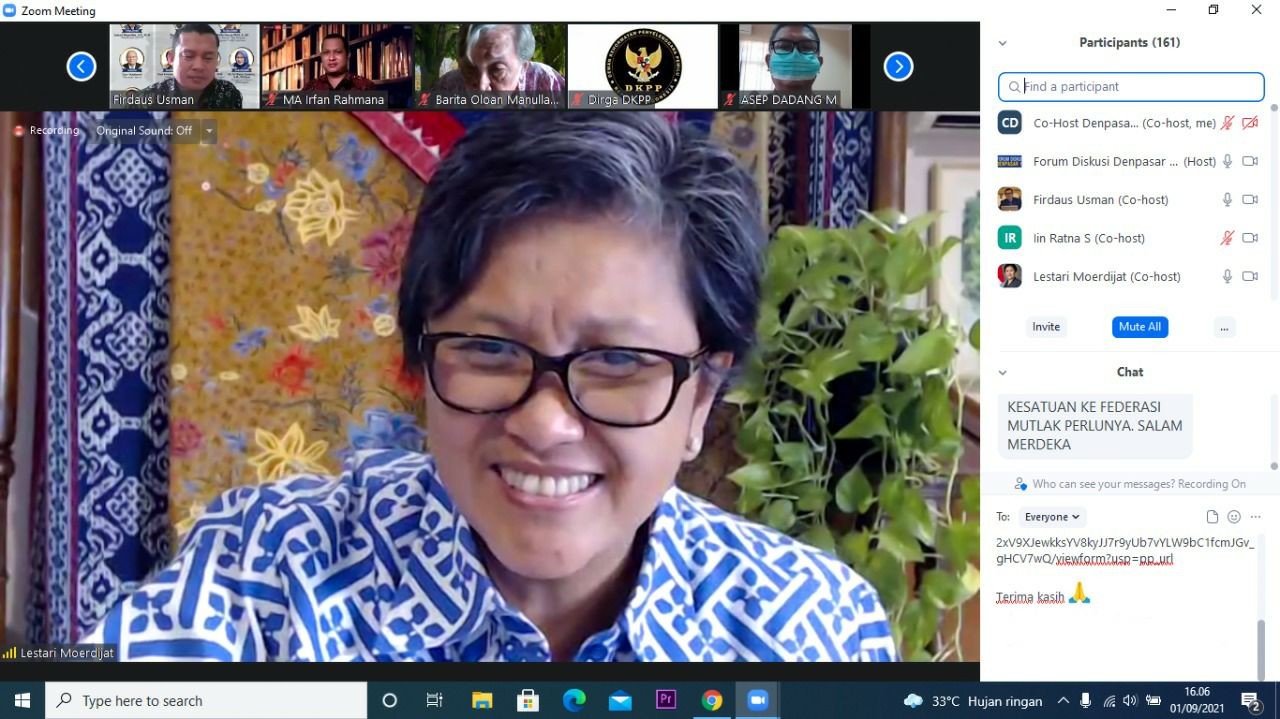Viewport: 1280px width, 719px height.
Task: Open the notification center icon
Action: [x=1251, y=701]
